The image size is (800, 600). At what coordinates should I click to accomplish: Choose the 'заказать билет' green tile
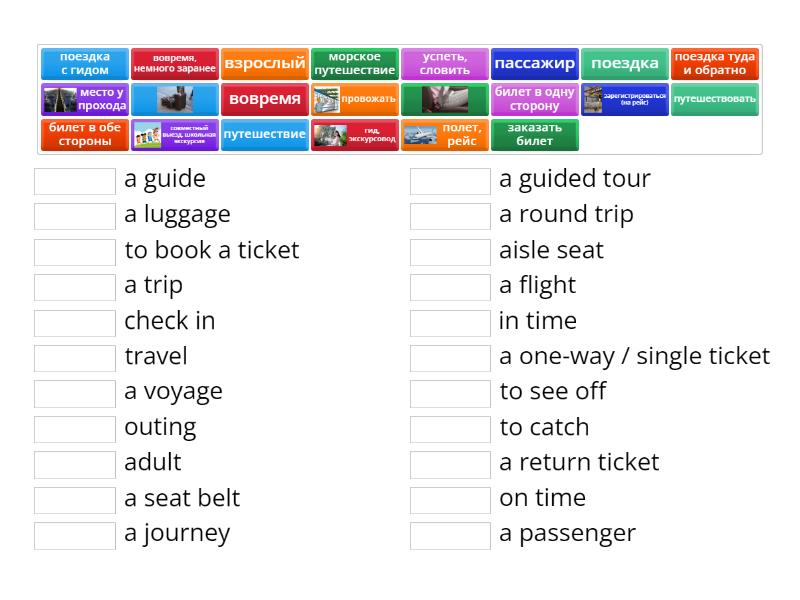pyautogui.click(x=535, y=135)
